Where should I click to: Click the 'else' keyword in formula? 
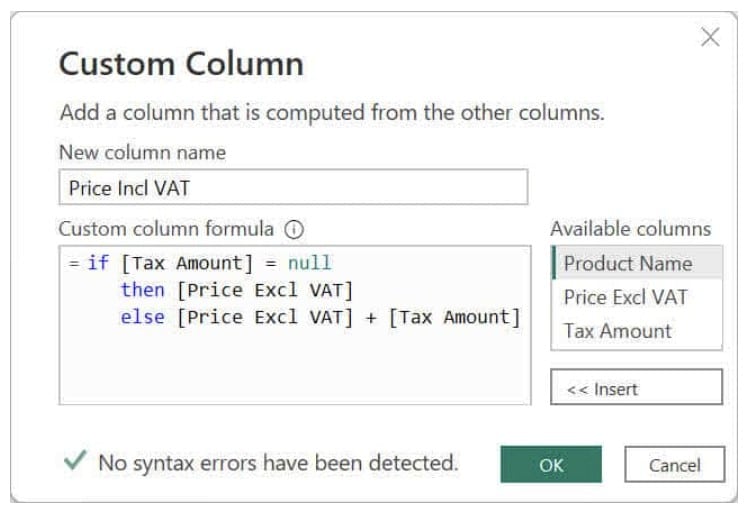coord(143,317)
